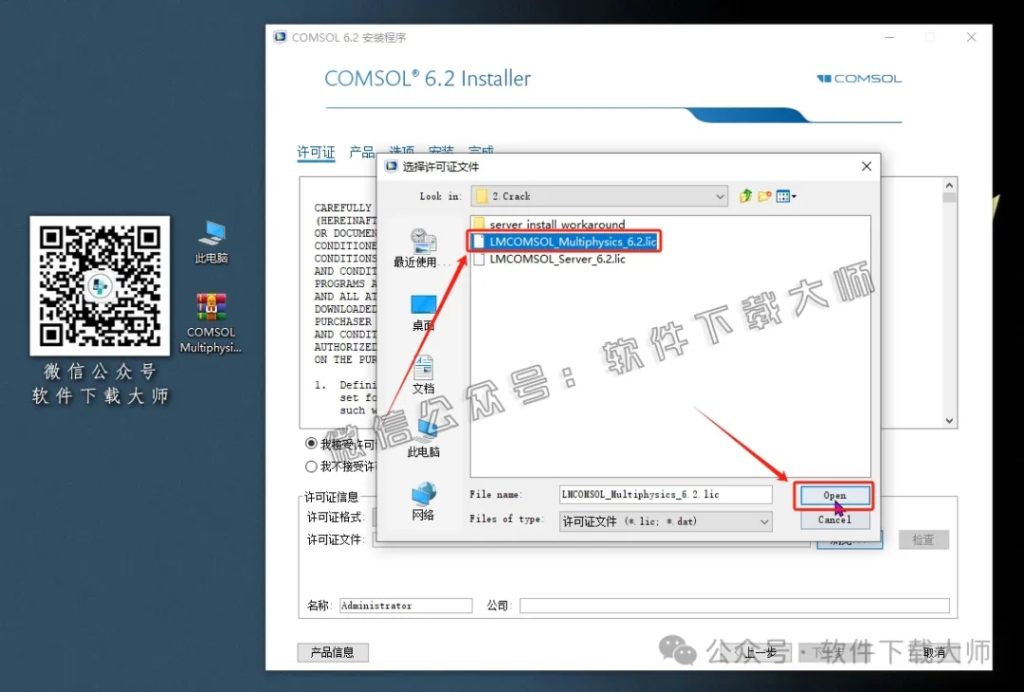The width and height of the screenshot is (1024, 692).
Task: Select the Desktop (桌面) sidebar icon
Action: (x=422, y=305)
